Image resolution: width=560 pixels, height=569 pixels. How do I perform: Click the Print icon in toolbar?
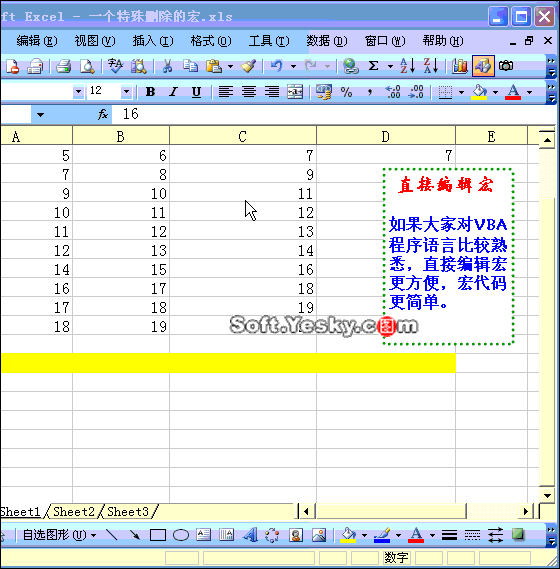[64, 66]
